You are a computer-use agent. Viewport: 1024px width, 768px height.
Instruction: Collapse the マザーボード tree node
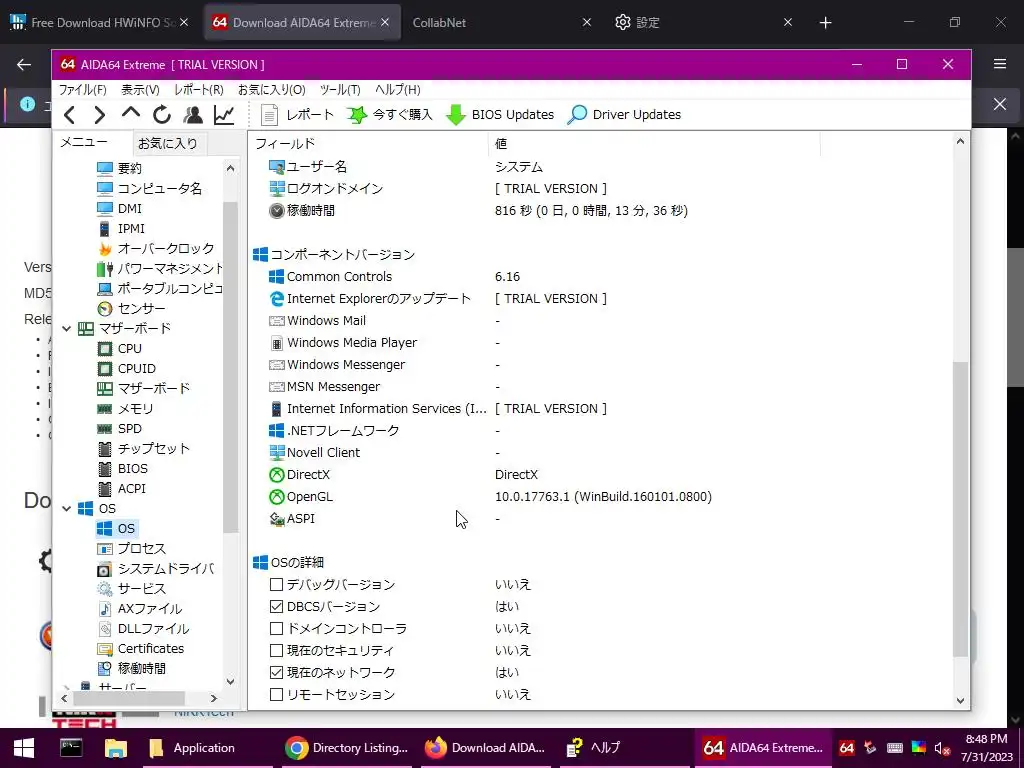[x=67, y=328]
